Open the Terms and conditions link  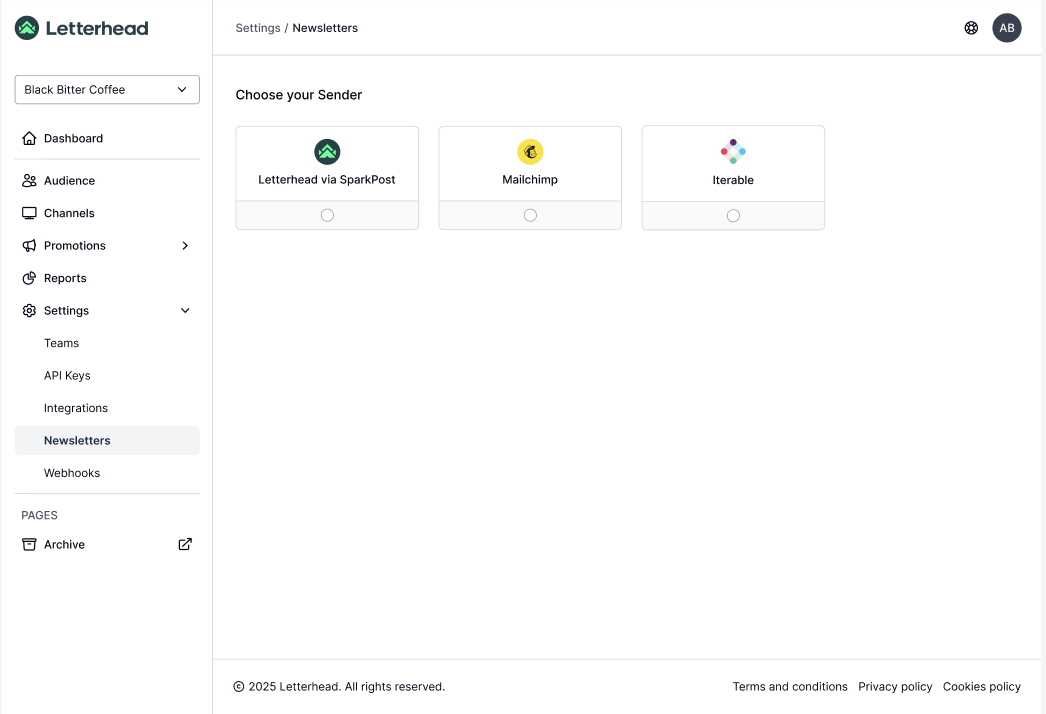coord(790,687)
